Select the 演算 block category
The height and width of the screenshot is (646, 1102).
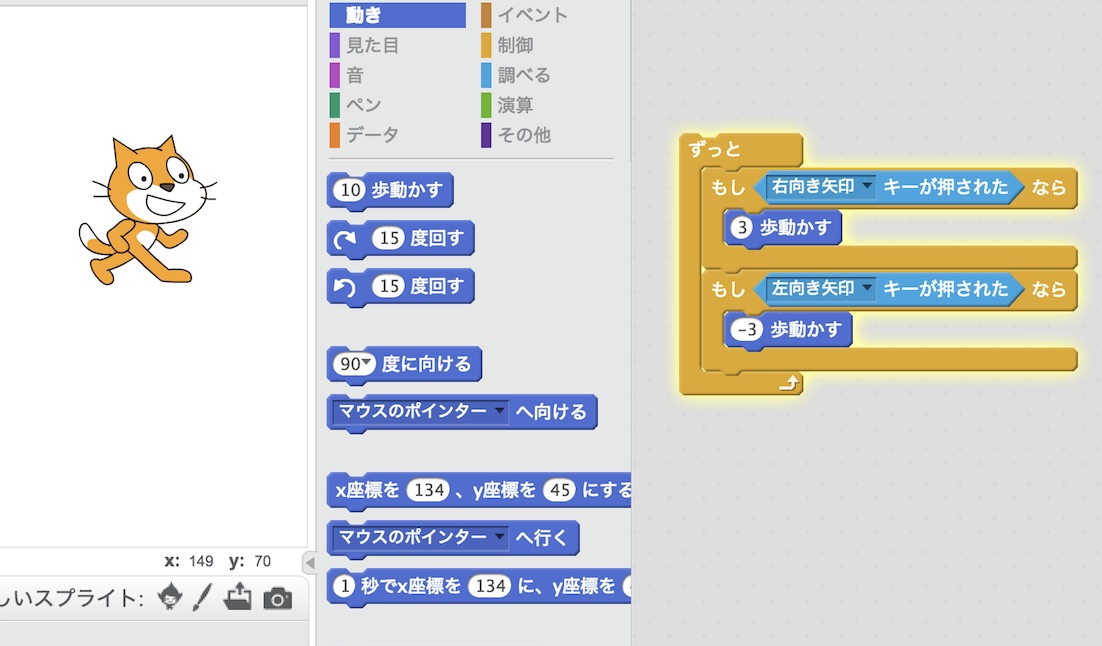(507, 105)
